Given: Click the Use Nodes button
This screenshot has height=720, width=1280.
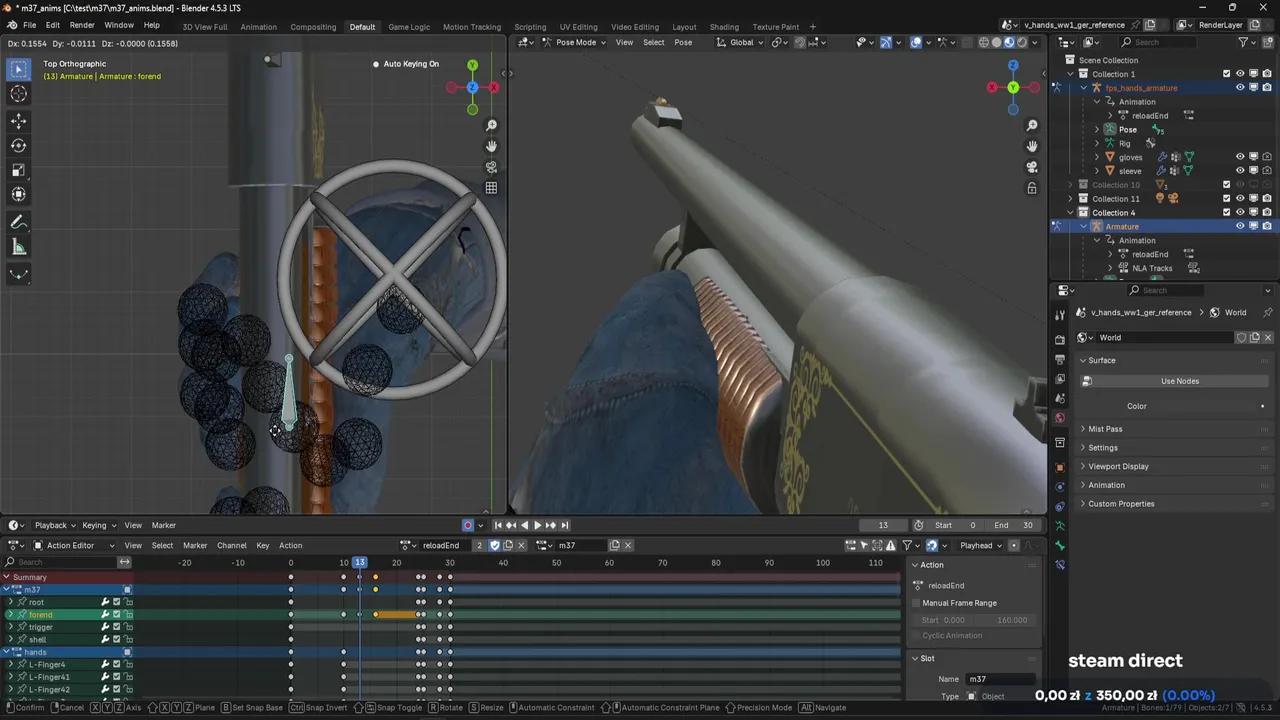Looking at the screenshot, I should pos(1179,381).
